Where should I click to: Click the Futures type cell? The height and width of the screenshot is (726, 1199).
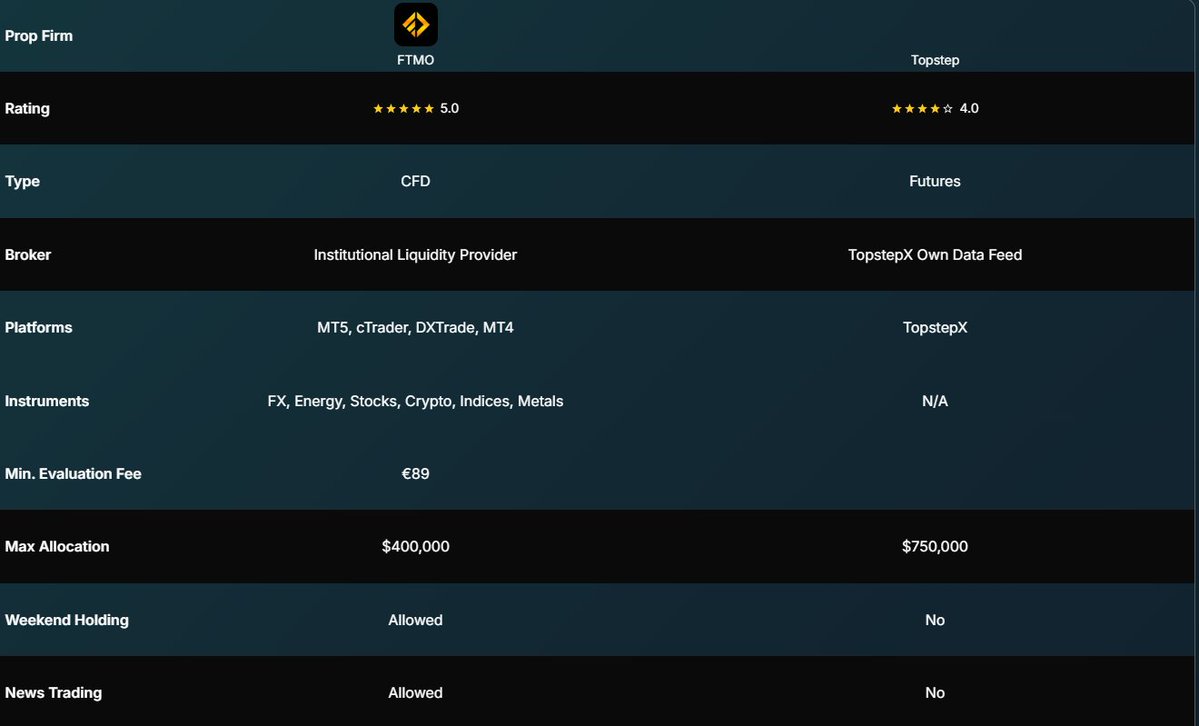click(x=935, y=181)
